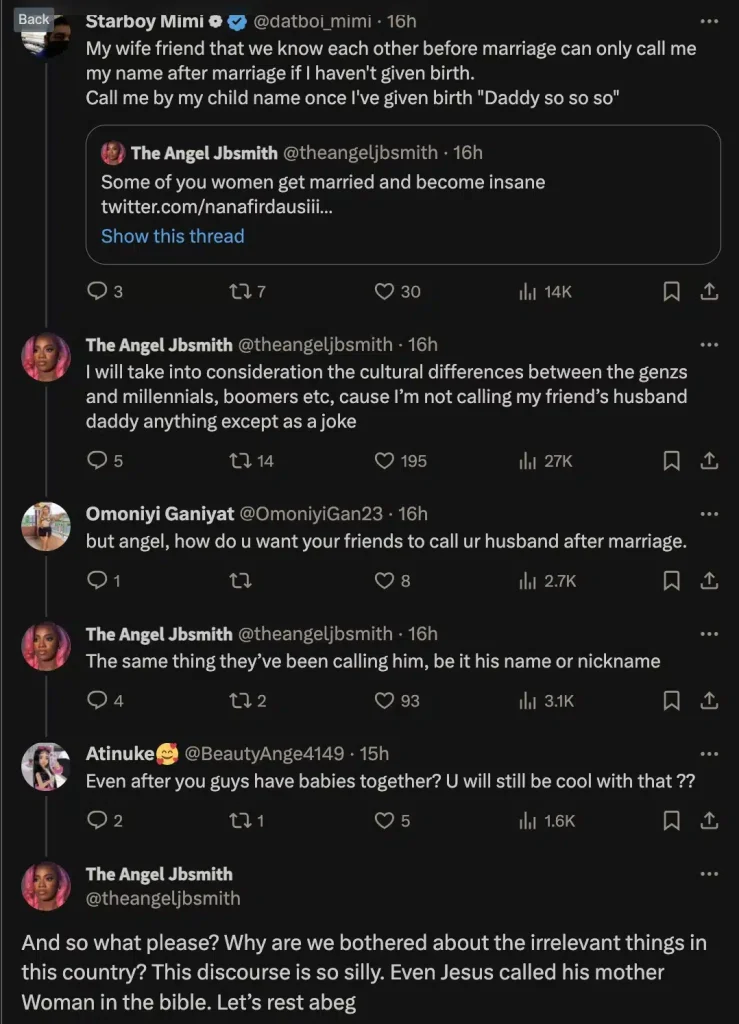Like Atinuke's tweet about having babies
Image resolution: width=739 pixels, height=1024 pixels.
pyautogui.click(x=383, y=820)
